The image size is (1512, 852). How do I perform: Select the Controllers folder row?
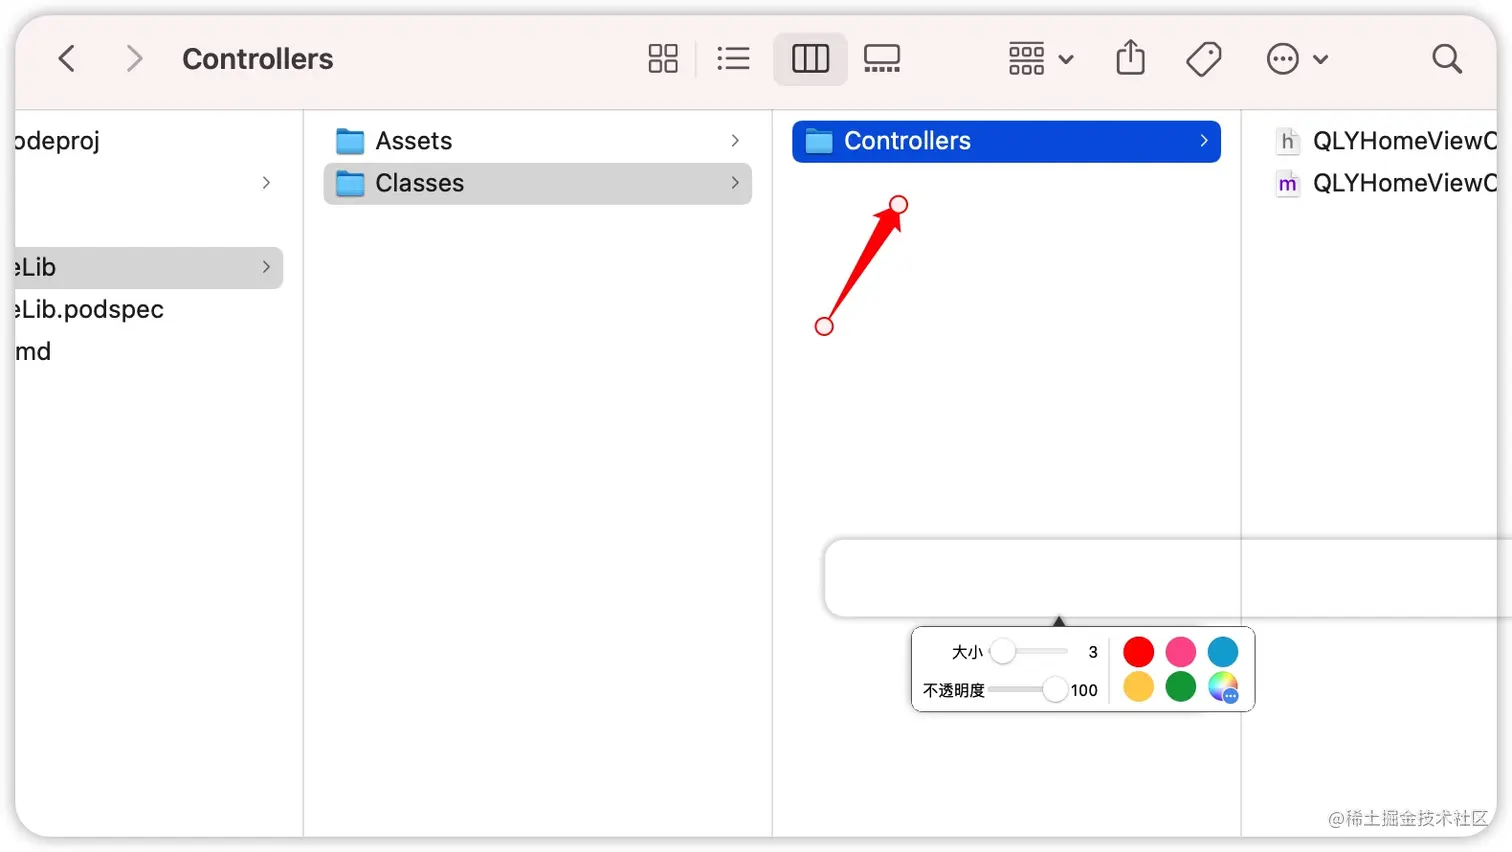pos(1006,141)
